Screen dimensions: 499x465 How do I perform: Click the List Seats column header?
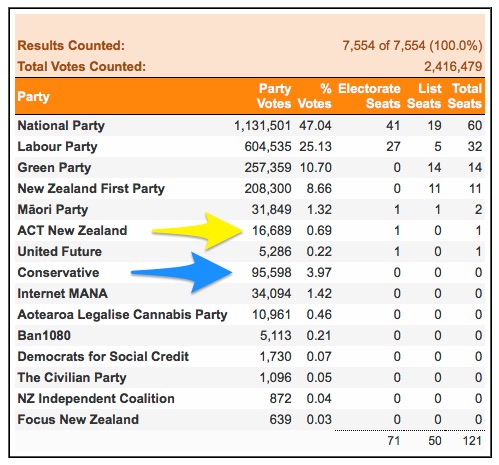click(424, 96)
